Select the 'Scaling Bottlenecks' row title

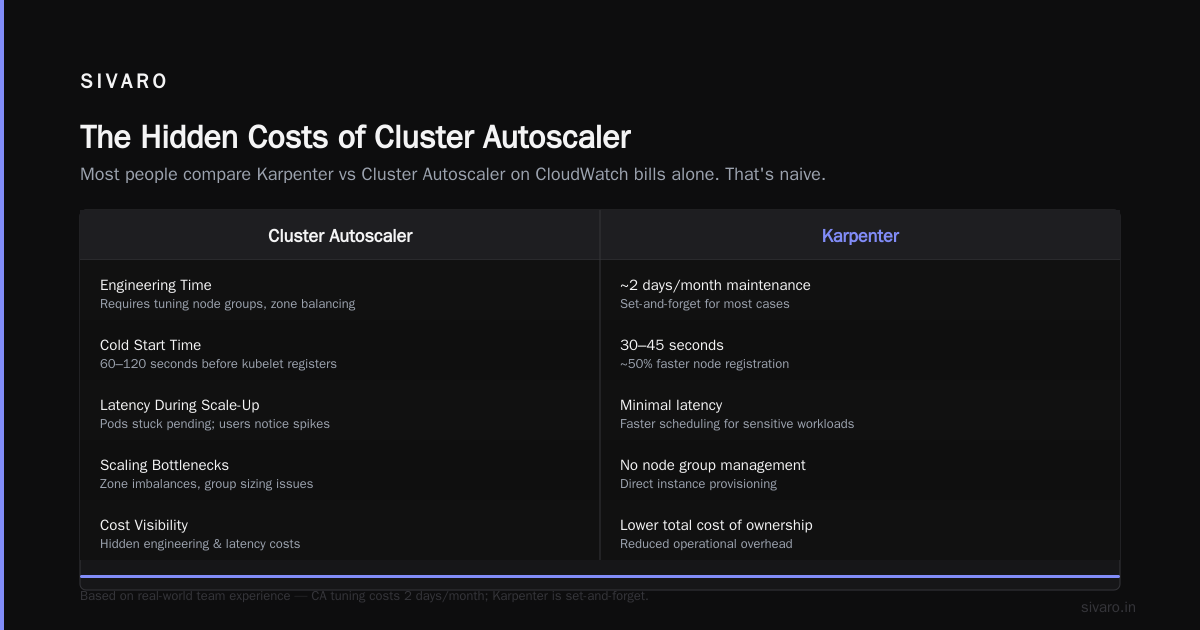pyautogui.click(x=164, y=465)
